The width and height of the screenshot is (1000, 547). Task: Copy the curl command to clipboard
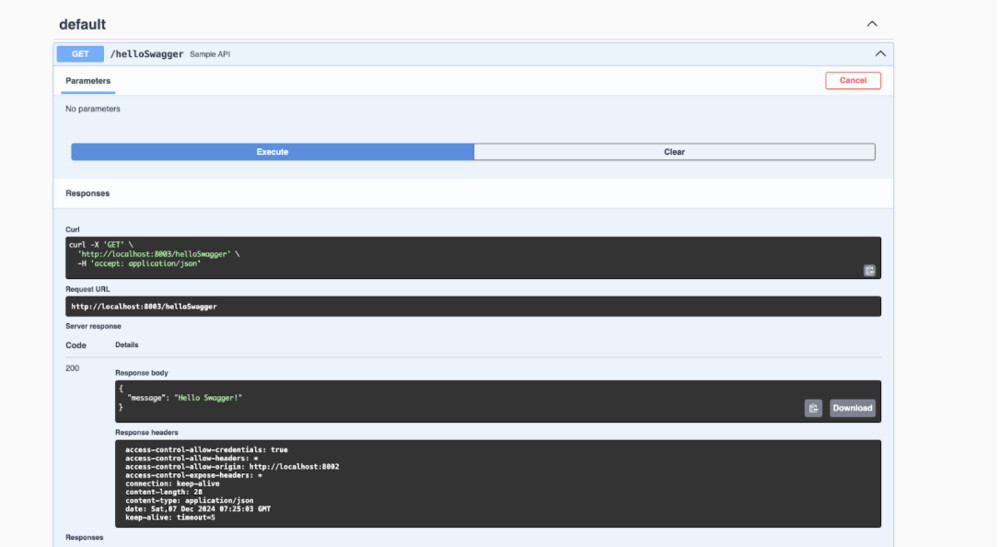[x=869, y=270]
